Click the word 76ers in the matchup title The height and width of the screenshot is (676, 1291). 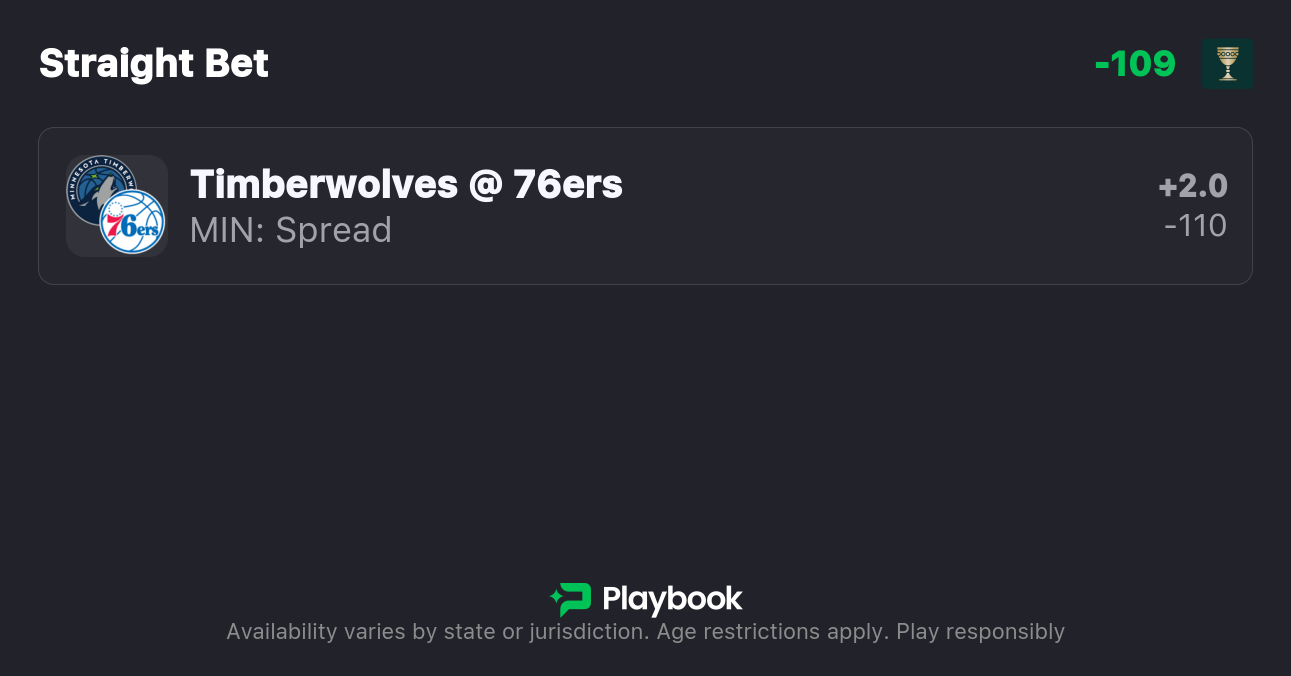[x=568, y=185]
